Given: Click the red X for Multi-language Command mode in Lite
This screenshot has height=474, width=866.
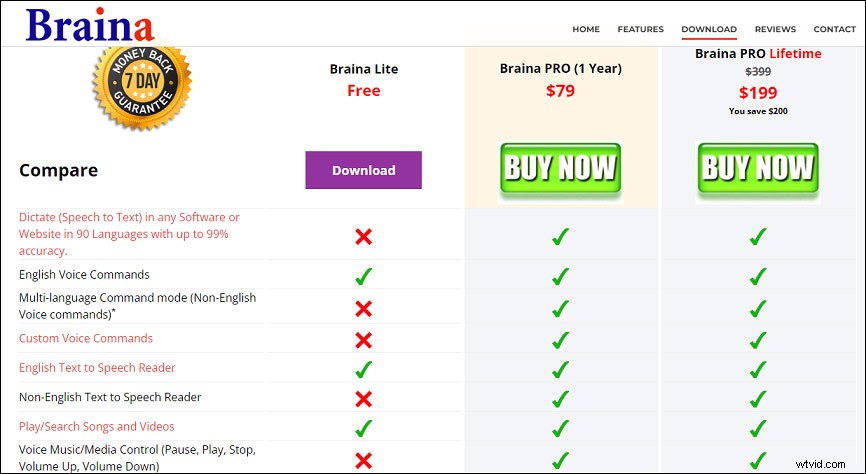Looking at the screenshot, I should point(363,309).
